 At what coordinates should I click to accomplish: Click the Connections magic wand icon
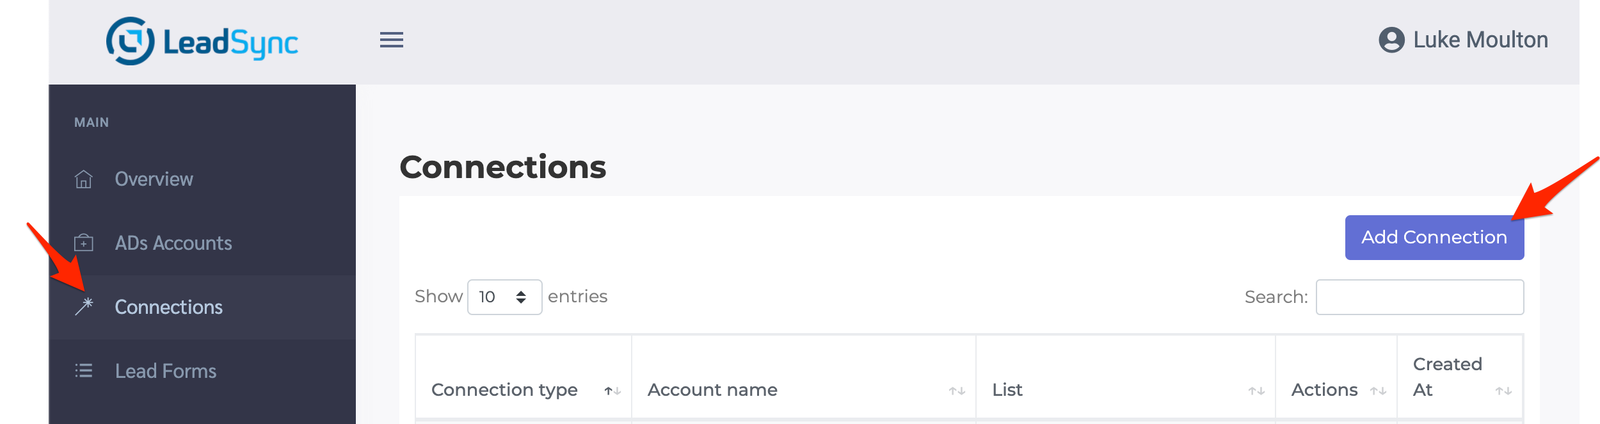pyautogui.click(x=84, y=307)
